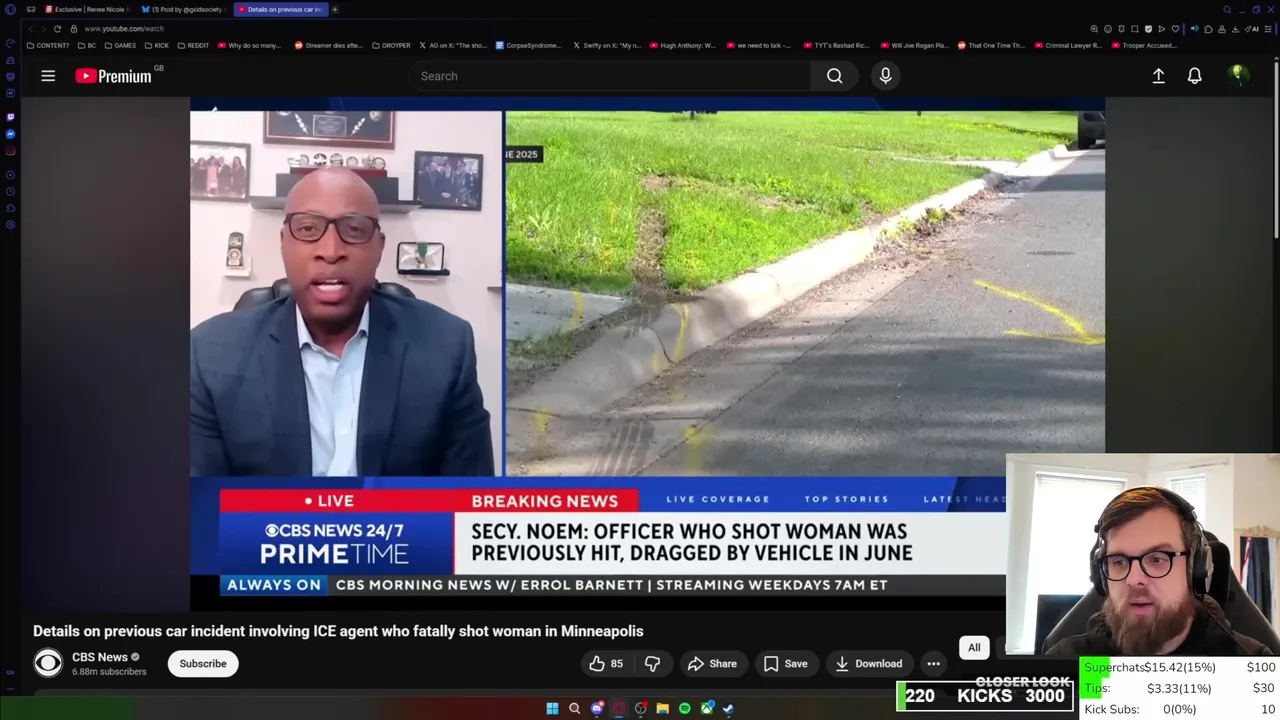Screen dimensions: 1280x720
Task: Open the Trooper Accused bookmark
Action: 1143,45
